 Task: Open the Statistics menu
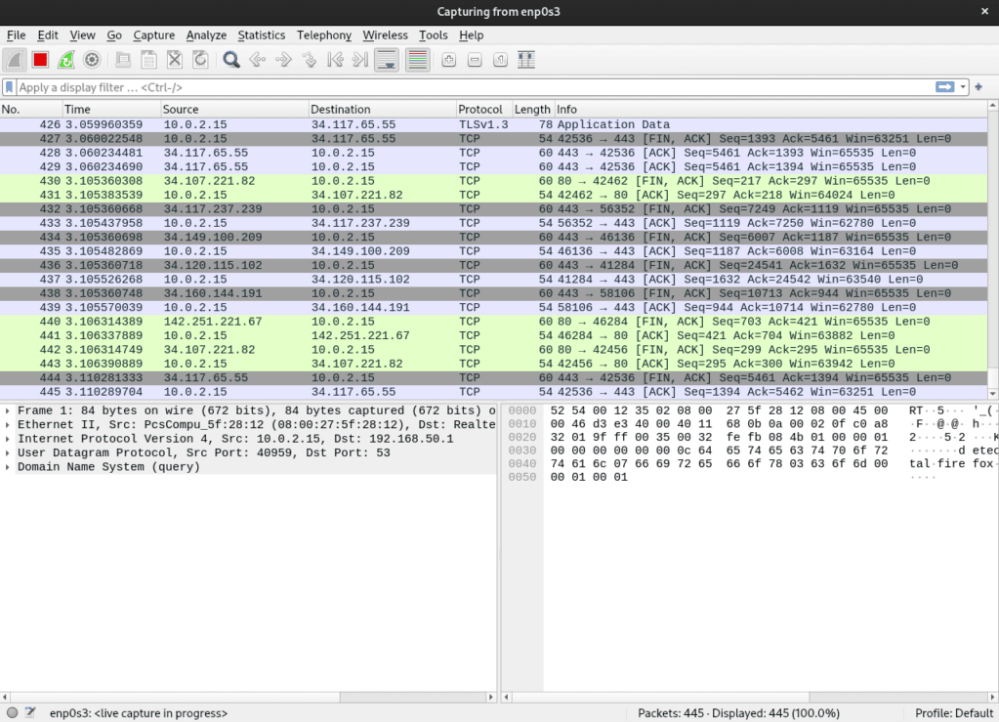261,35
